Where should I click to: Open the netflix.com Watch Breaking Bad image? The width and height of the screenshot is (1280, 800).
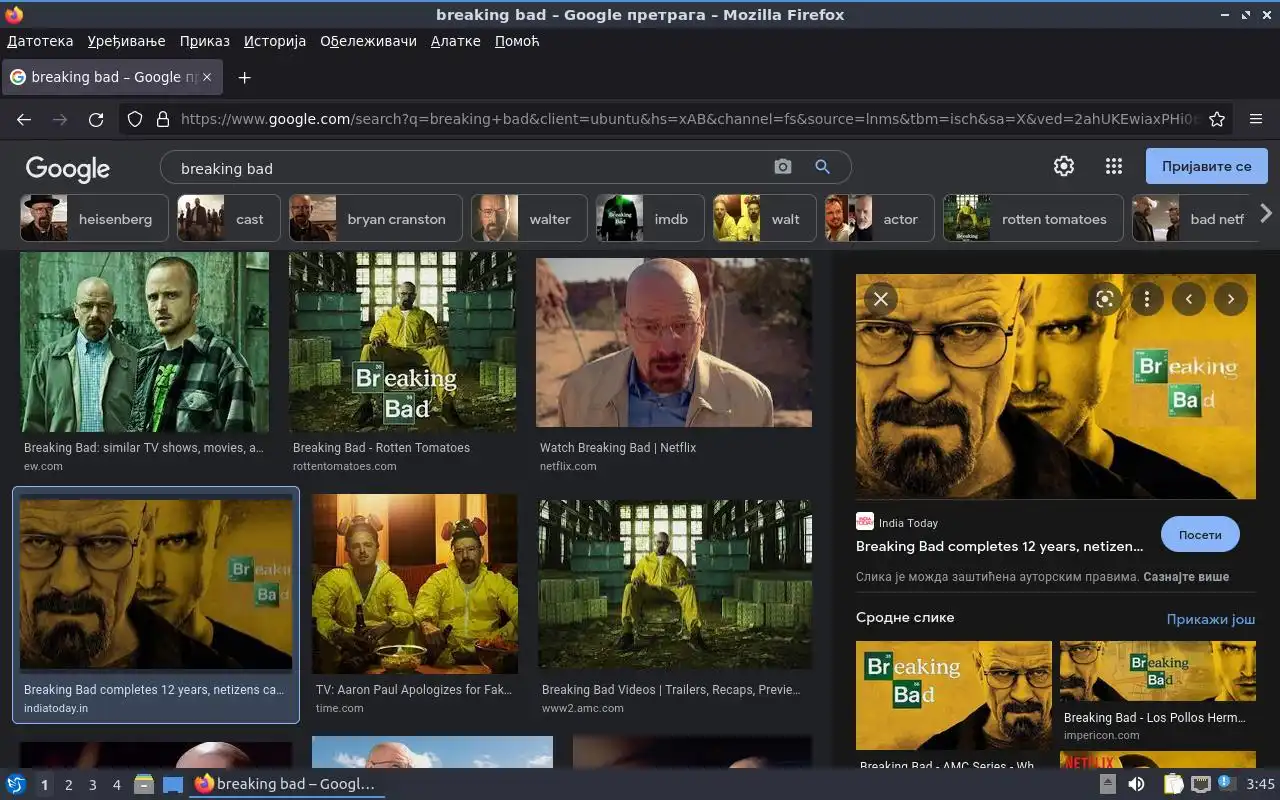674,342
